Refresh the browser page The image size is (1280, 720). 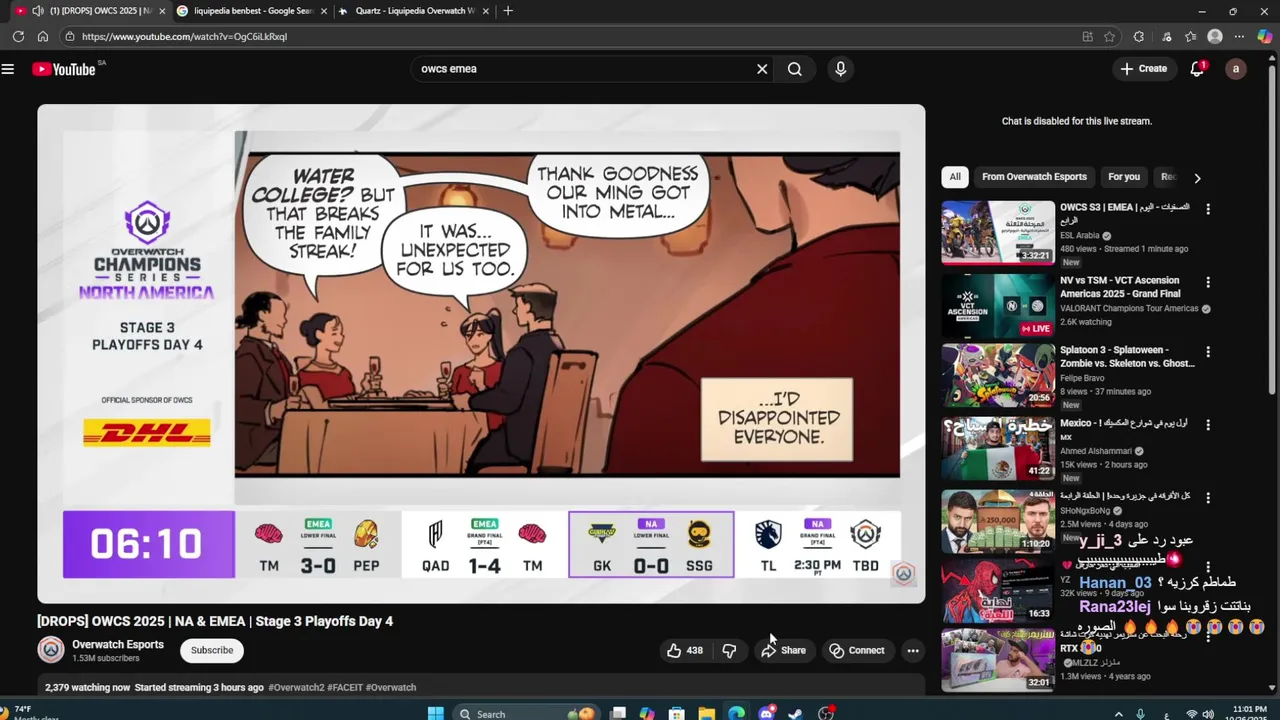pos(18,37)
